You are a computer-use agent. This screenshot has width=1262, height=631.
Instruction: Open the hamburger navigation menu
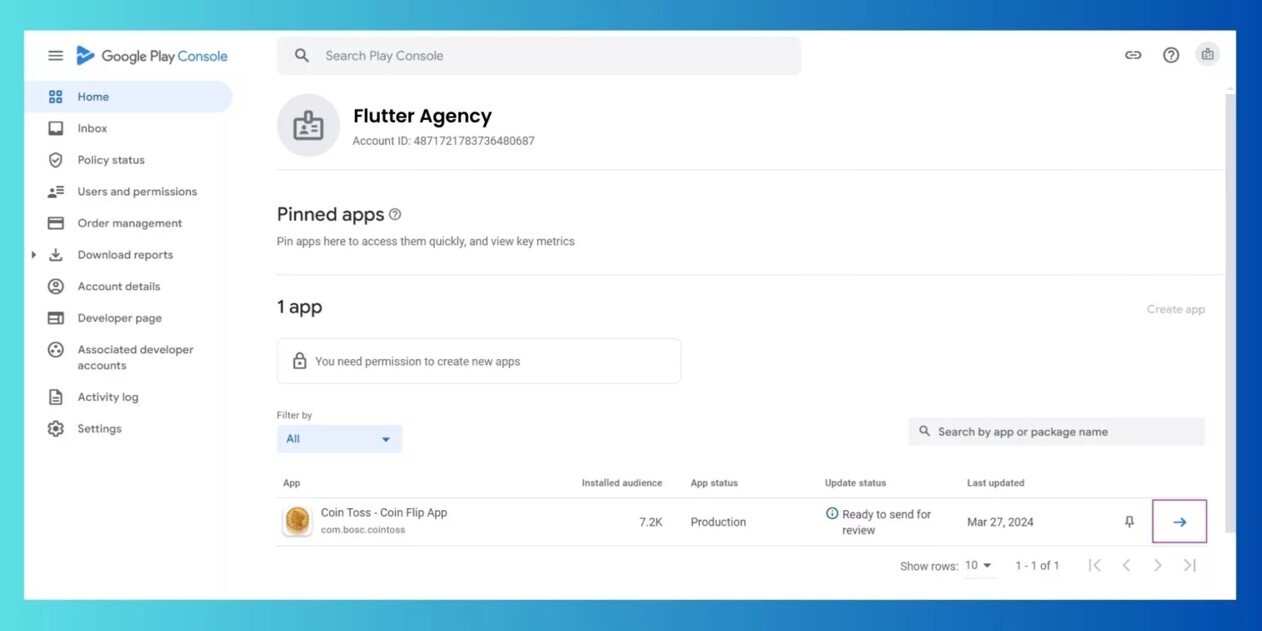tap(55, 56)
